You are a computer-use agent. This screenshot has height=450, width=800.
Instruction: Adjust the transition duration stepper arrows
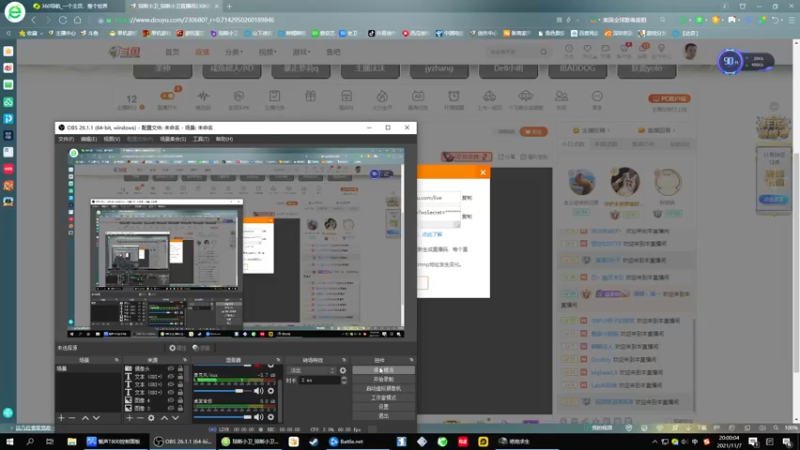344,380
